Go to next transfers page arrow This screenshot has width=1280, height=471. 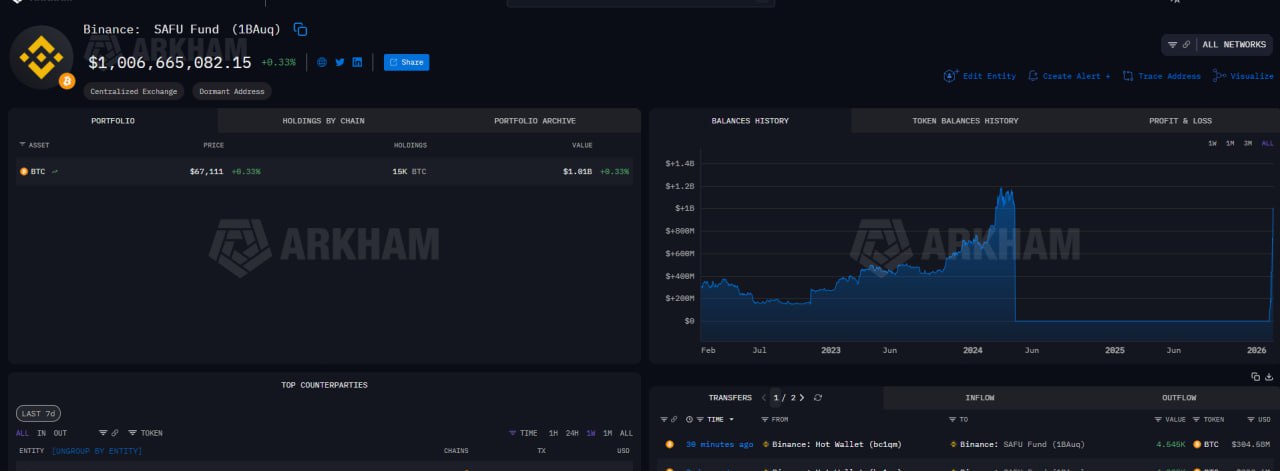point(801,398)
